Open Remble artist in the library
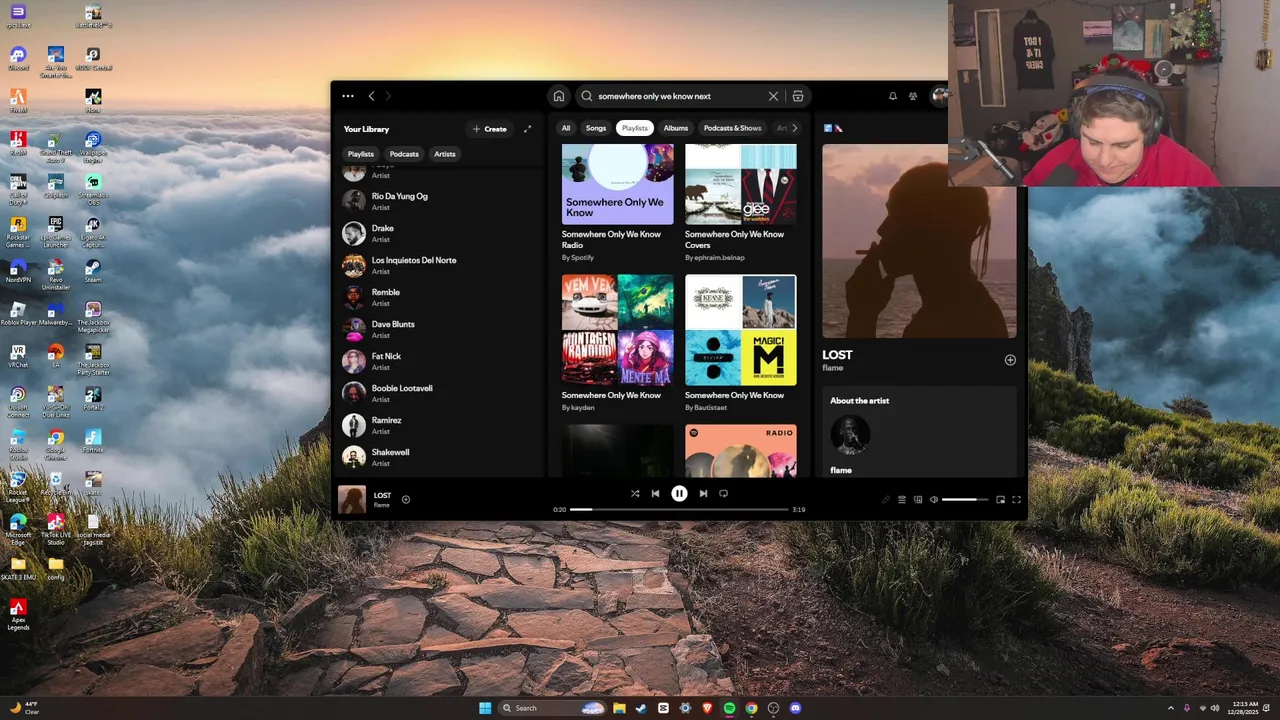Image resolution: width=1280 pixels, height=720 pixels. [x=440, y=297]
